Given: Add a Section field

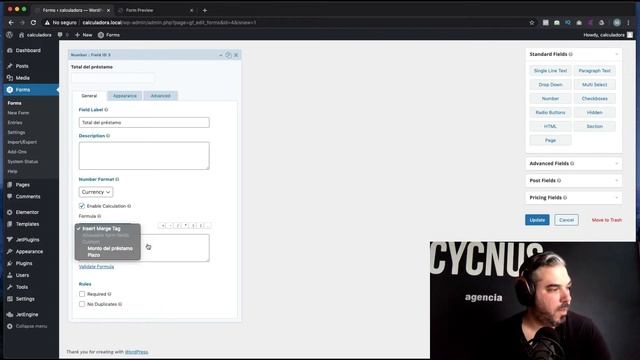Looking at the screenshot, I should click(595, 126).
